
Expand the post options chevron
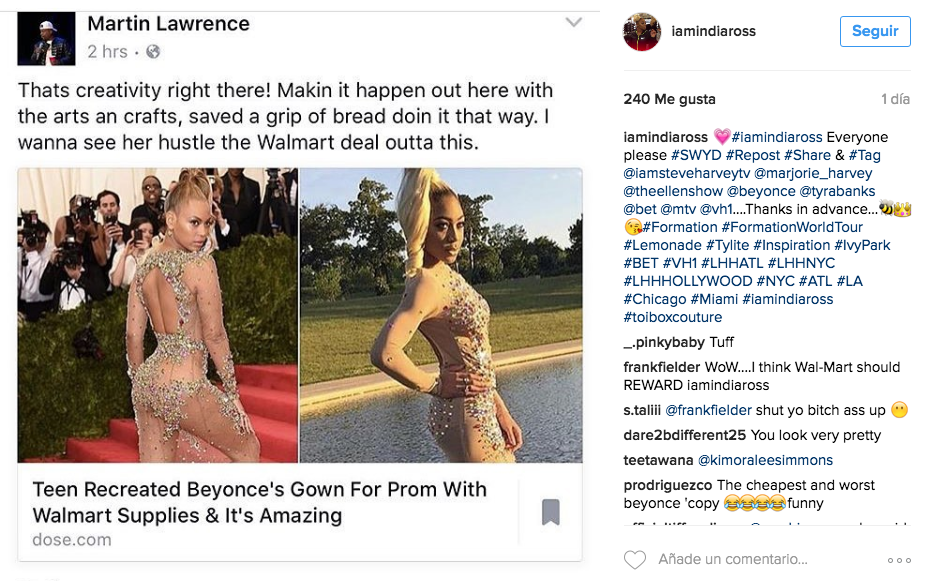click(x=573, y=22)
